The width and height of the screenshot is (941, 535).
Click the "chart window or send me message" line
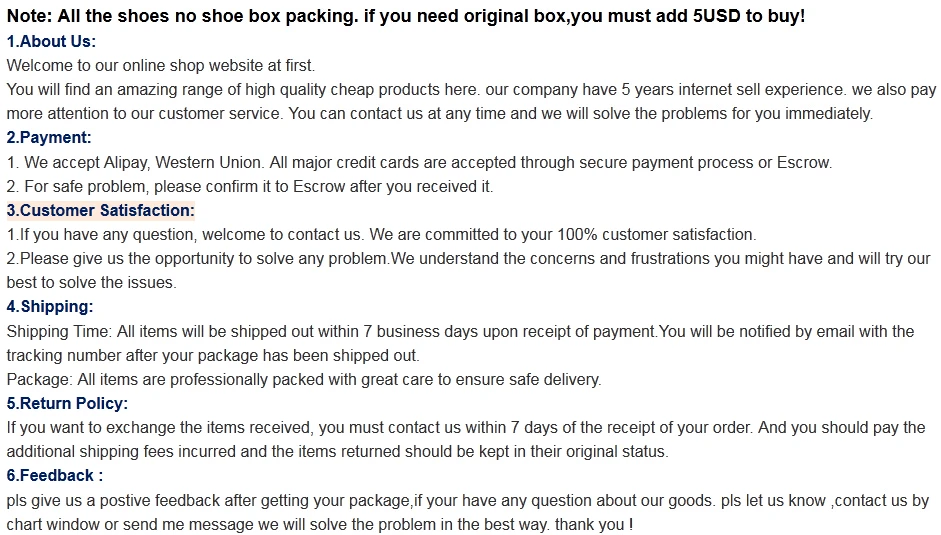(x=320, y=524)
